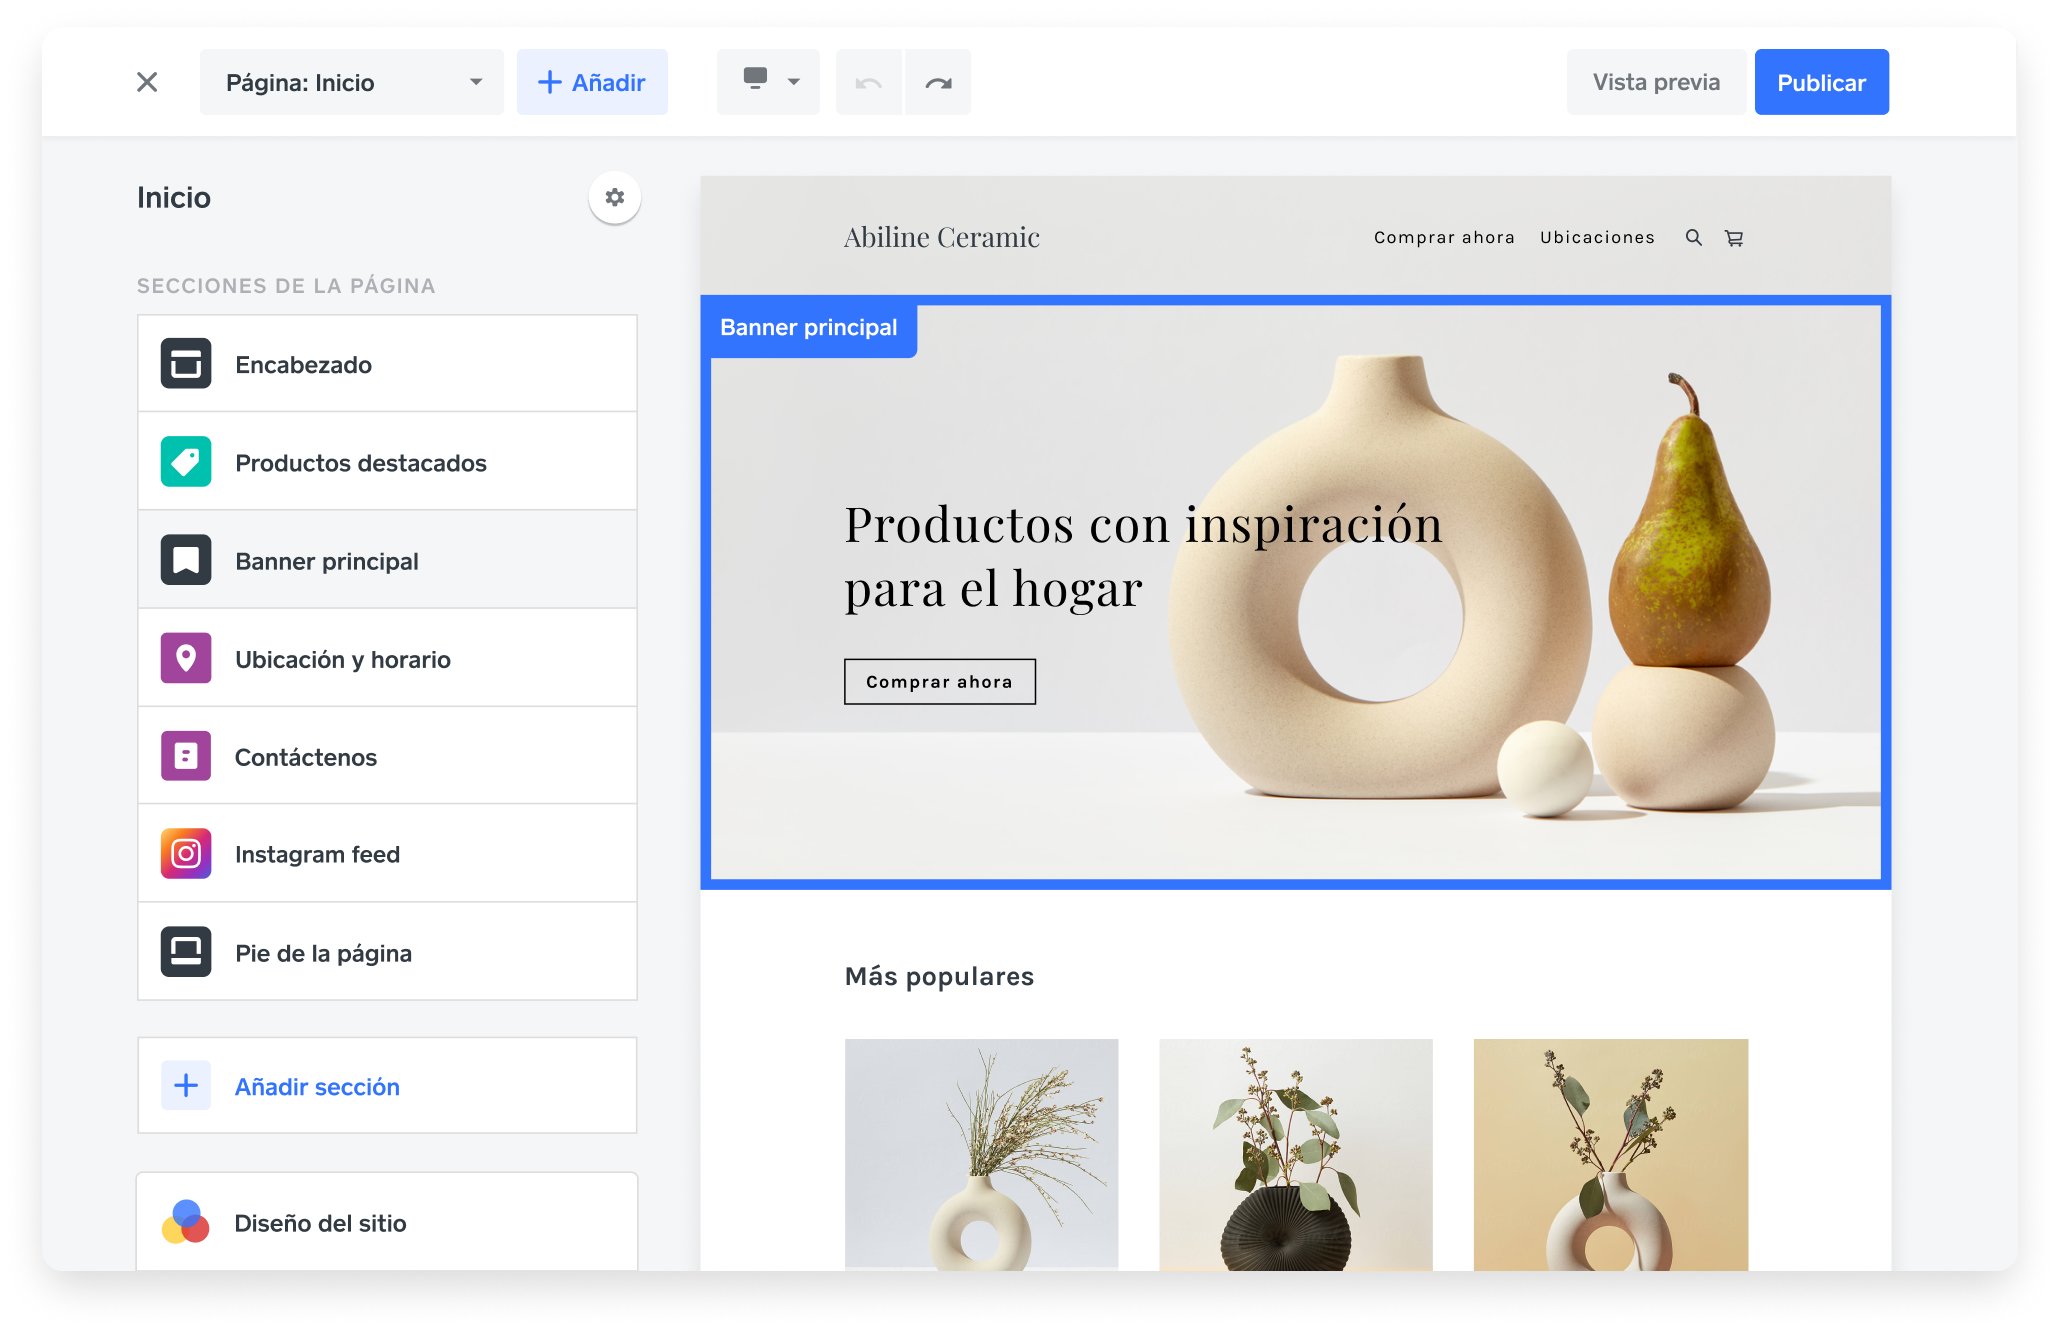This screenshot has width=2060, height=1330.
Task: Select the Encabezado section
Action: click(x=387, y=364)
